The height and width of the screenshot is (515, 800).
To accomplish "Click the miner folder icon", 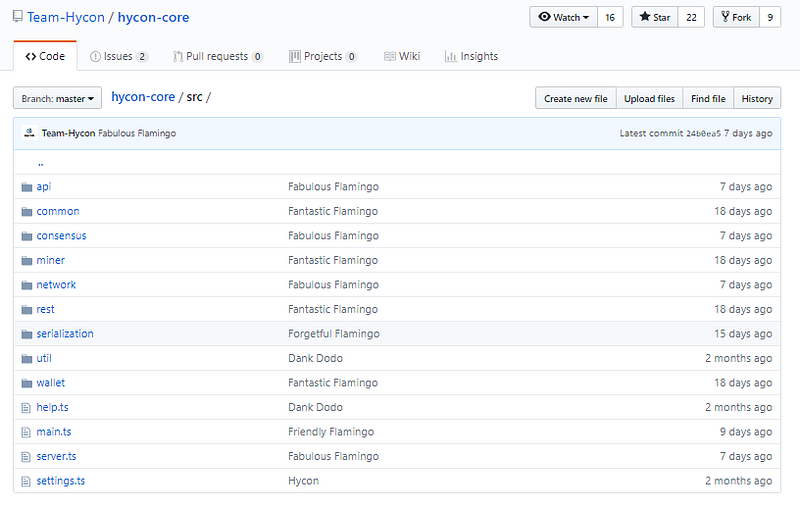I will point(27,261).
